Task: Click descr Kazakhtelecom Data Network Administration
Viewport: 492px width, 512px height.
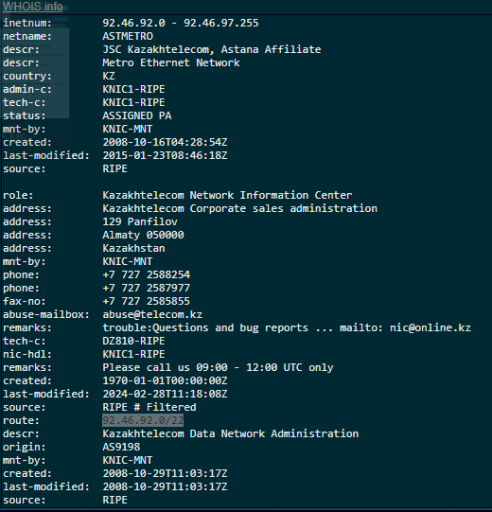Action: (231, 433)
